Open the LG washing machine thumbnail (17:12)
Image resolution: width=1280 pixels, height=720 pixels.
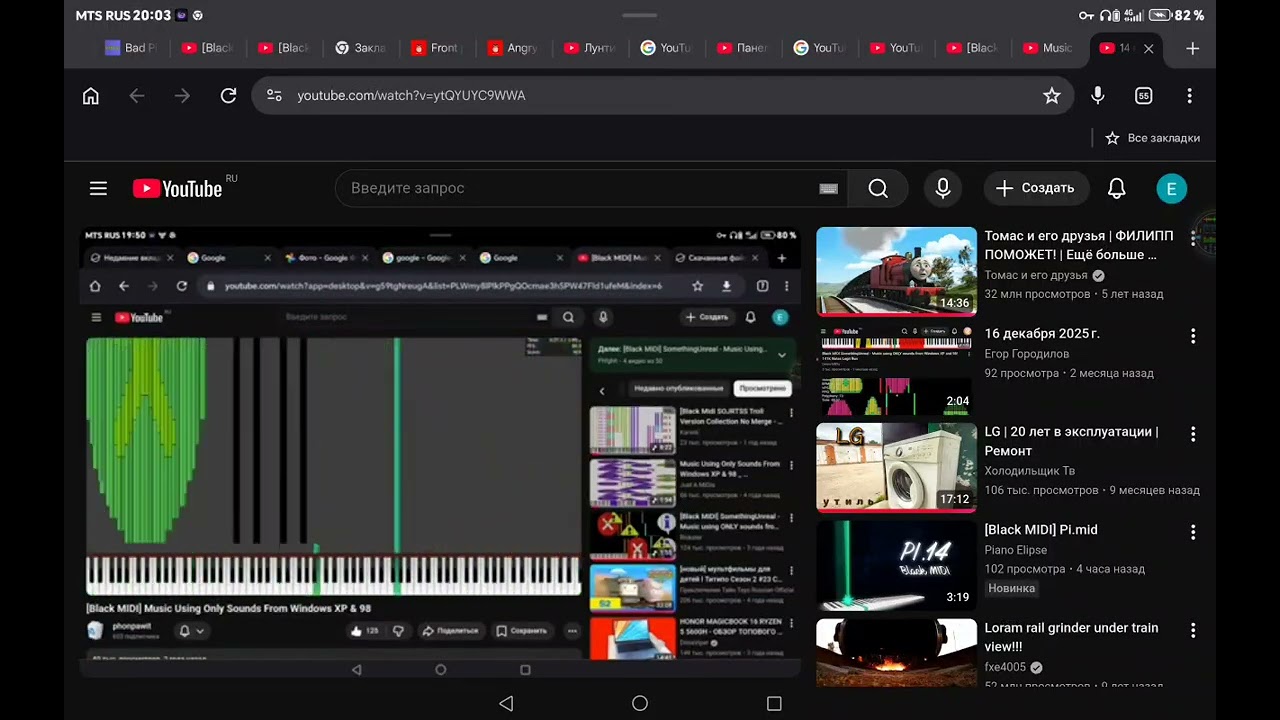(896, 468)
